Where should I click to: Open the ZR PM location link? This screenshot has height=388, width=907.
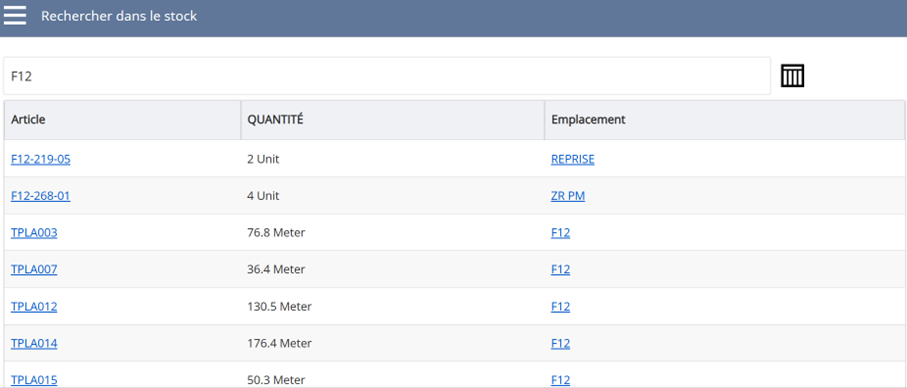[568, 196]
